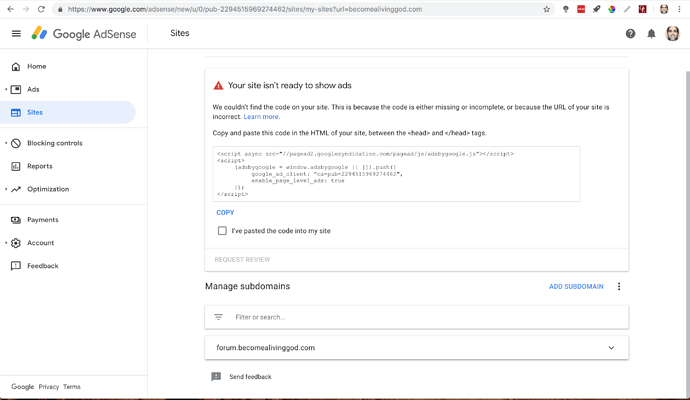Open the AdSense account avatar
This screenshot has height=400, width=690.
tap(672, 33)
